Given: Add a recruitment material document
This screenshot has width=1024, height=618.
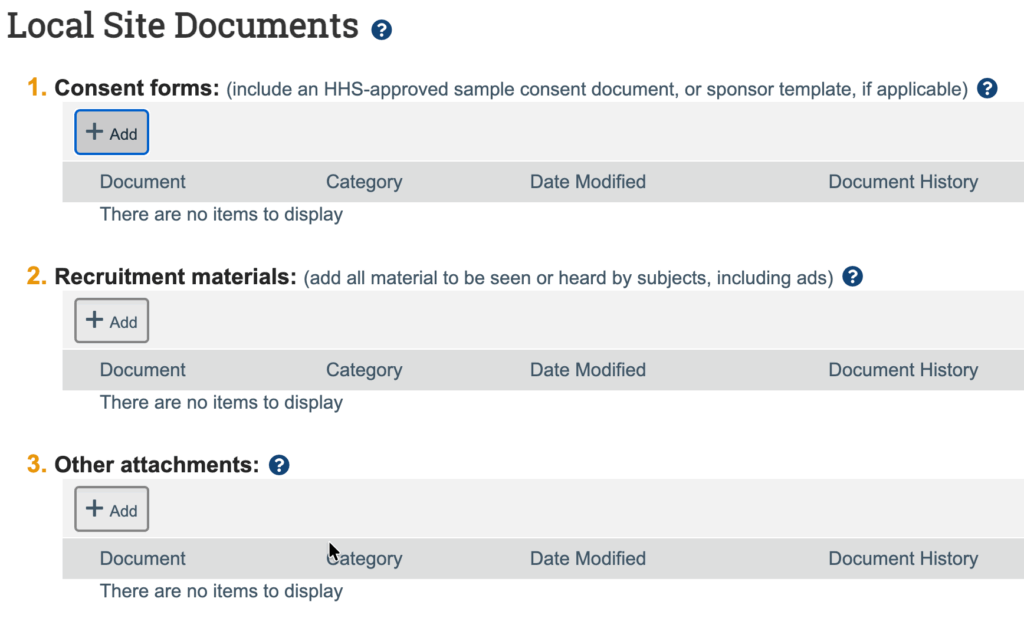Looking at the screenshot, I should coord(111,321).
